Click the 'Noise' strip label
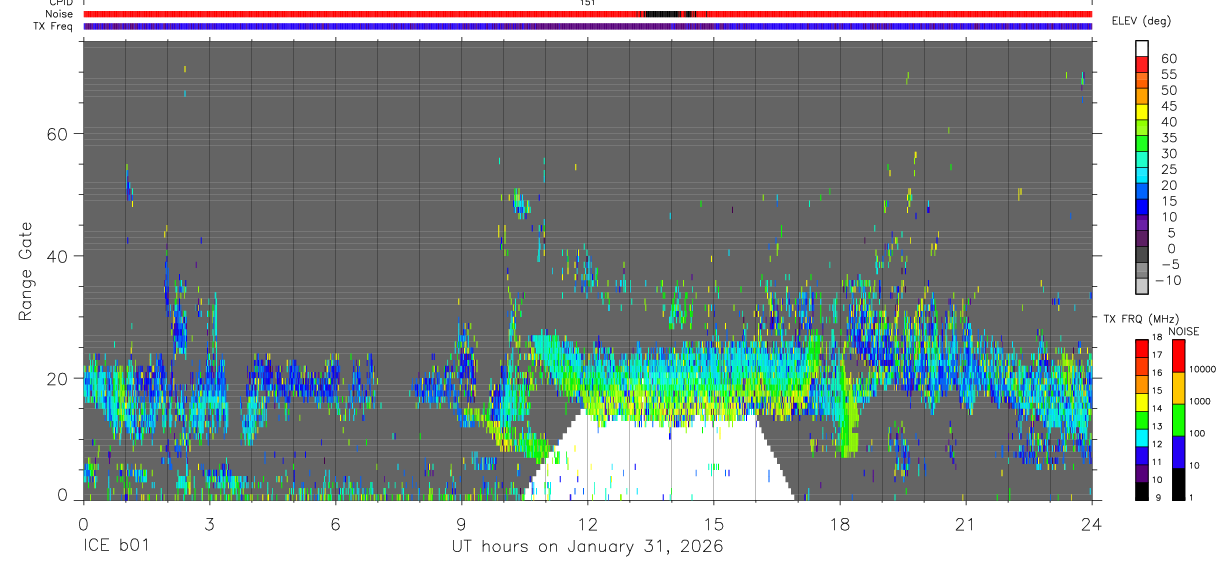This screenshot has height=567, width=1228. 58,14
